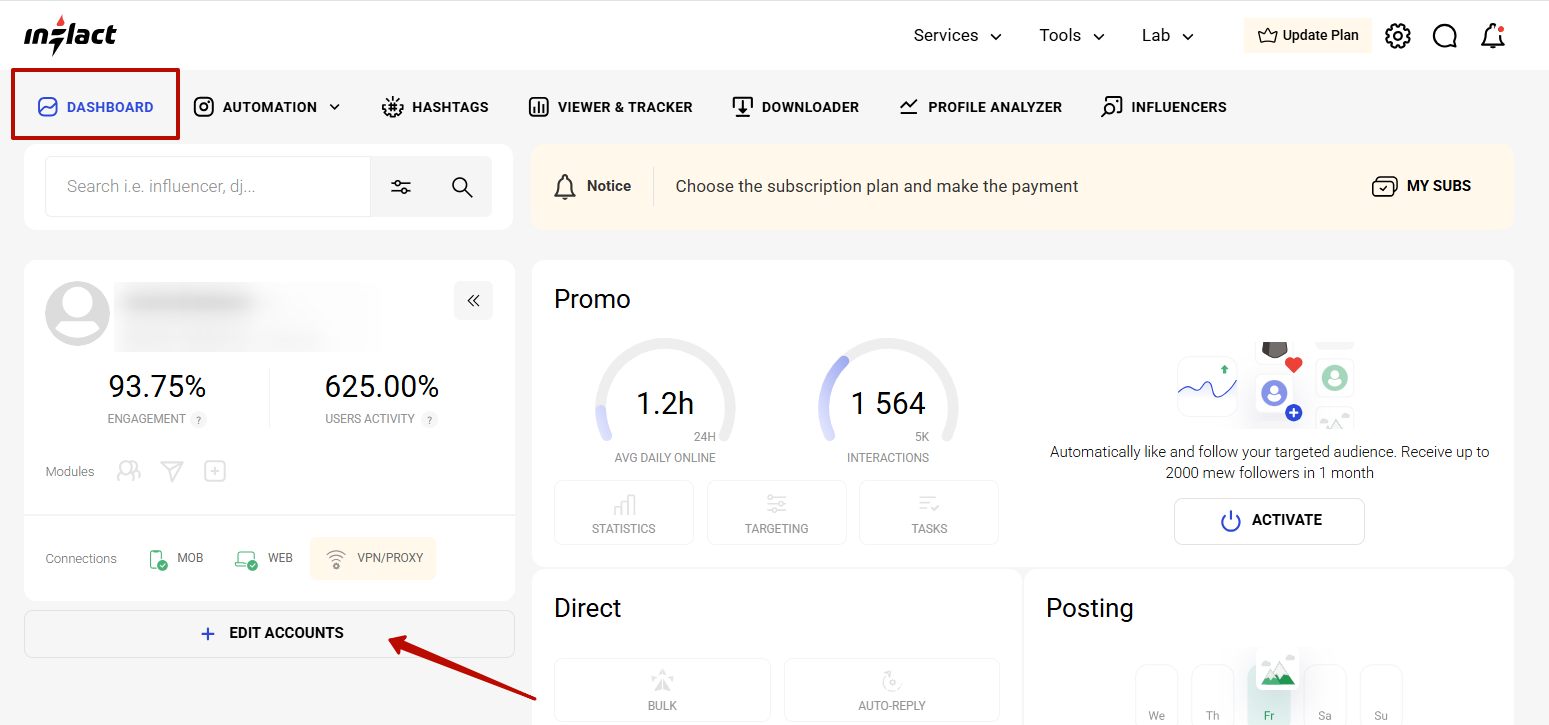
Task: Click the influencer search input field
Action: (207, 187)
